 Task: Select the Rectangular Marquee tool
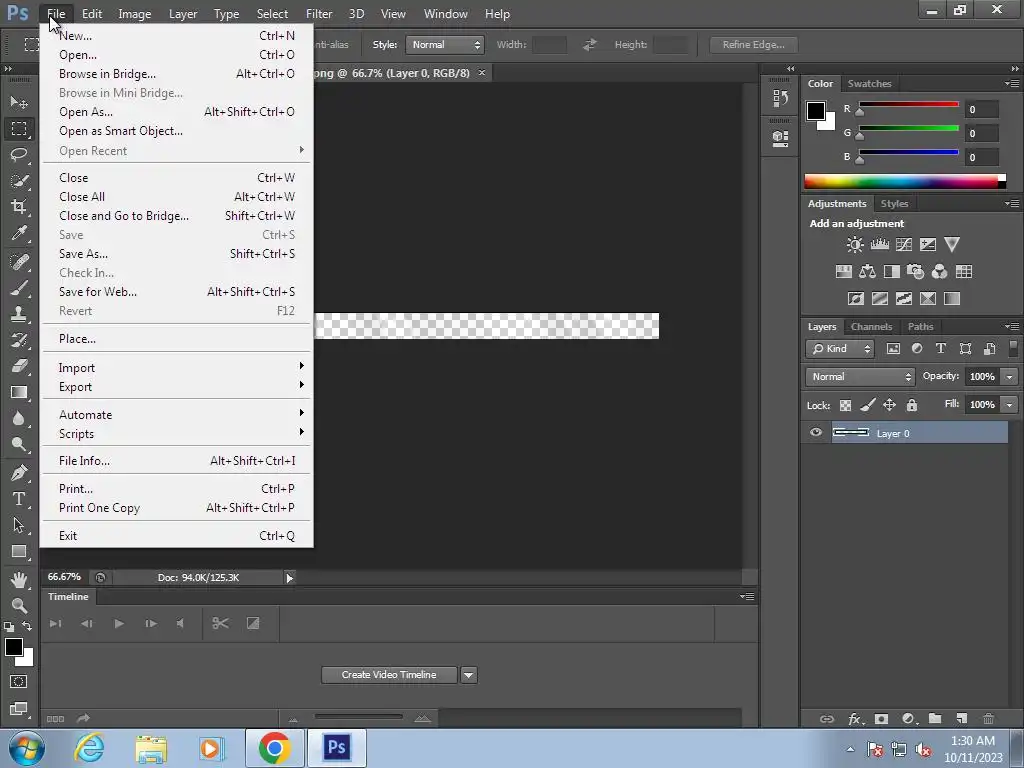click(19, 129)
